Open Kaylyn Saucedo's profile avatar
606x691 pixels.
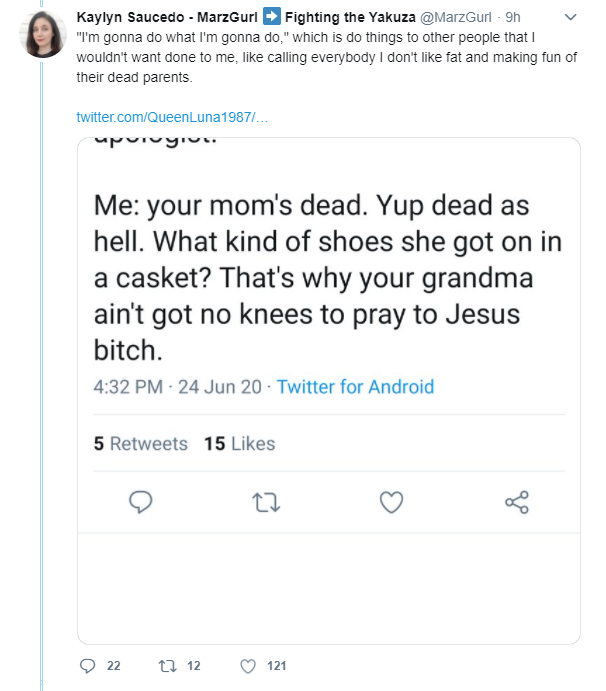(43, 34)
